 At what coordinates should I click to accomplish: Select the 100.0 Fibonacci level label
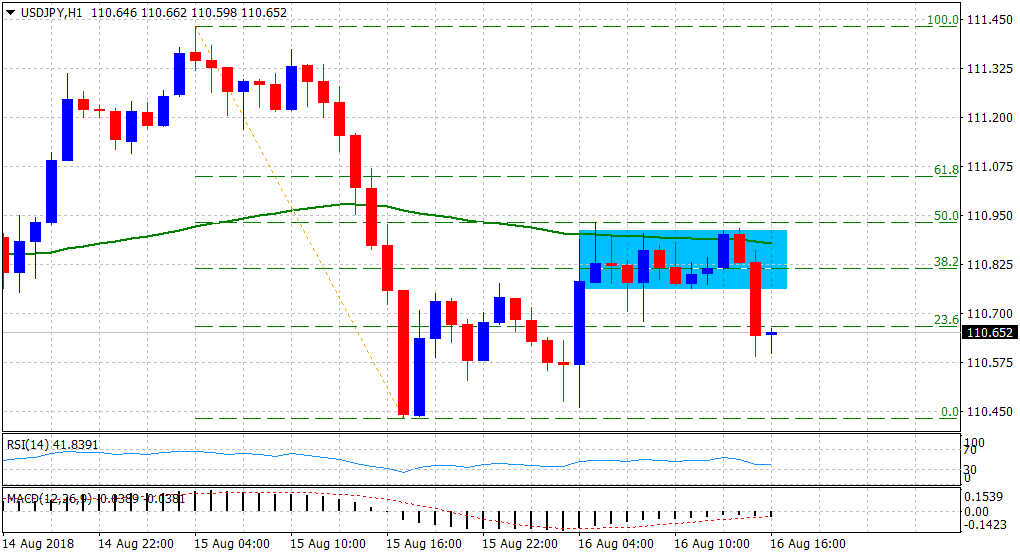tap(943, 20)
